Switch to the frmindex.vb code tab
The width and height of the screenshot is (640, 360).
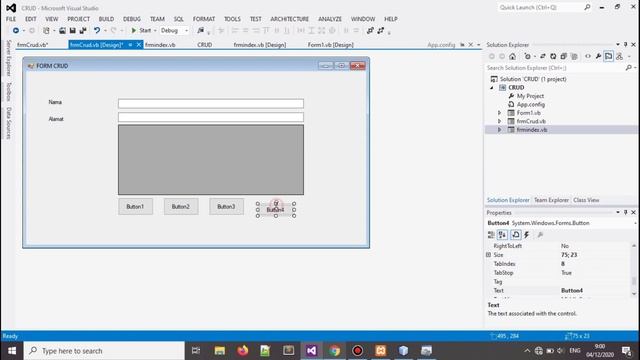pos(160,45)
